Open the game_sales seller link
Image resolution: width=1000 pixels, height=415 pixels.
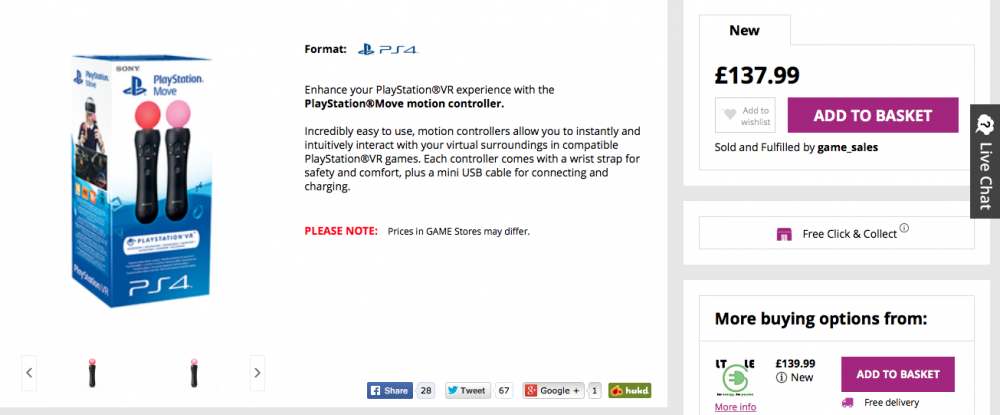click(x=849, y=147)
